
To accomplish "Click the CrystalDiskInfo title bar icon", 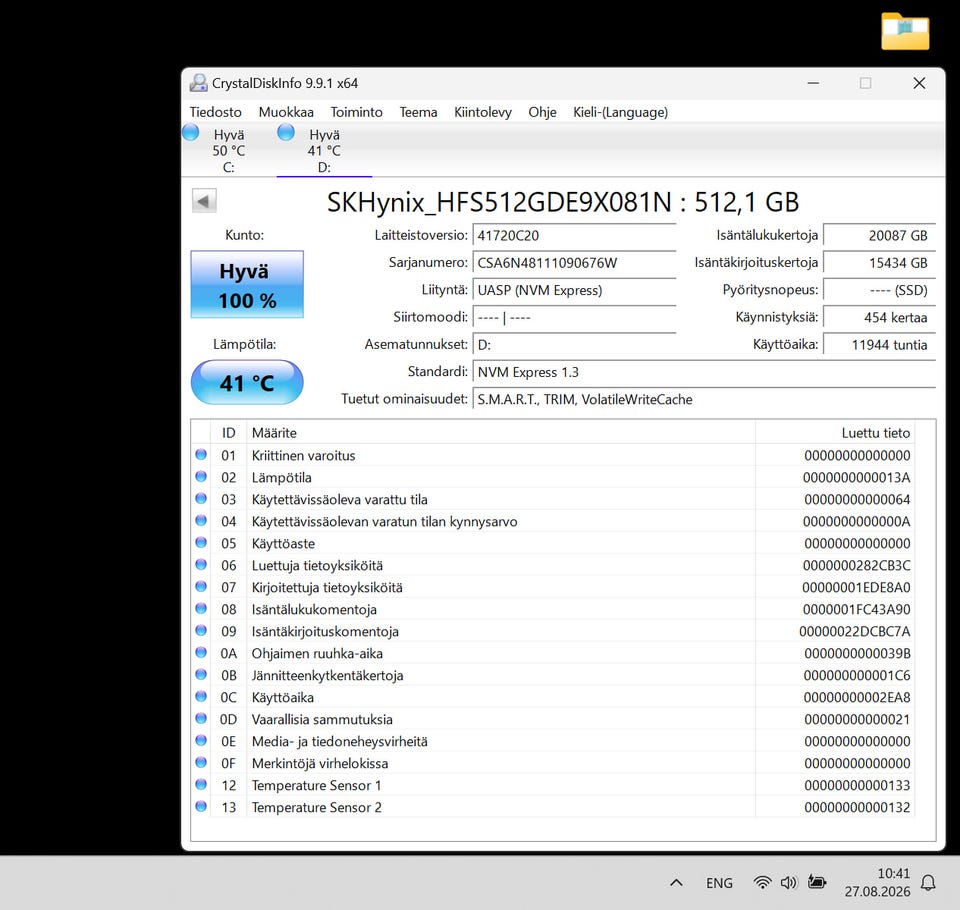I will point(198,83).
